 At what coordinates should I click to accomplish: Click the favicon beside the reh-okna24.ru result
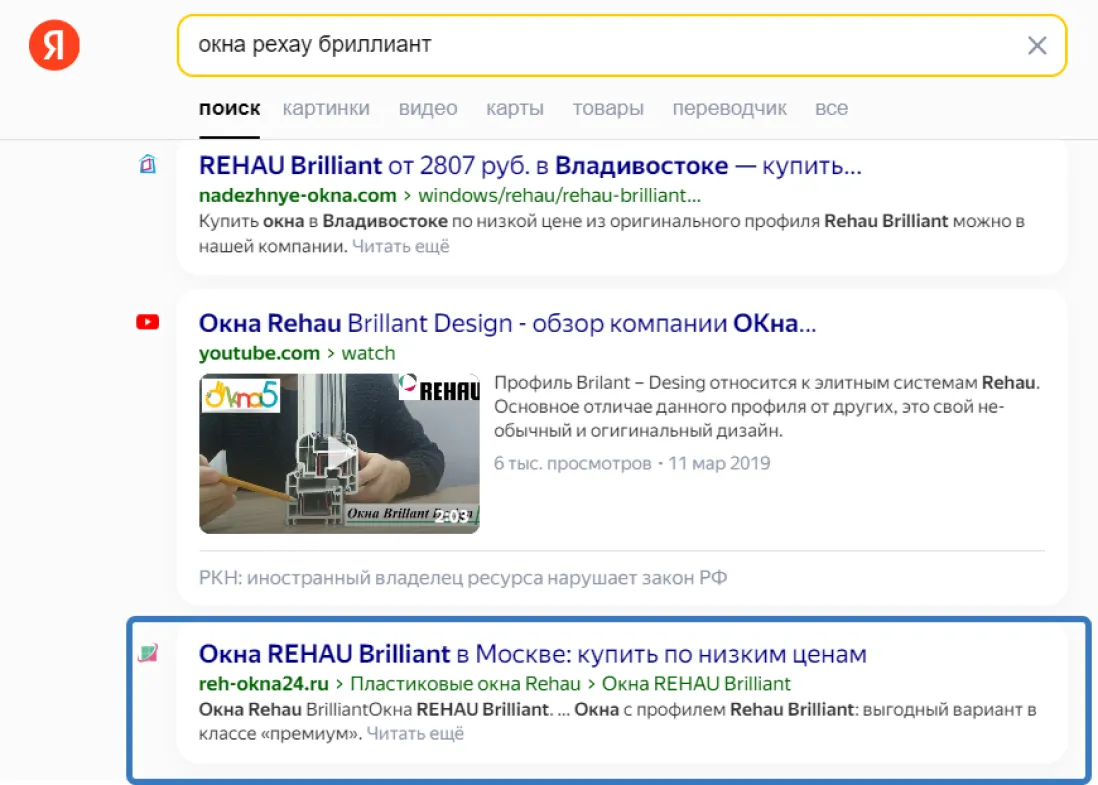click(146, 650)
